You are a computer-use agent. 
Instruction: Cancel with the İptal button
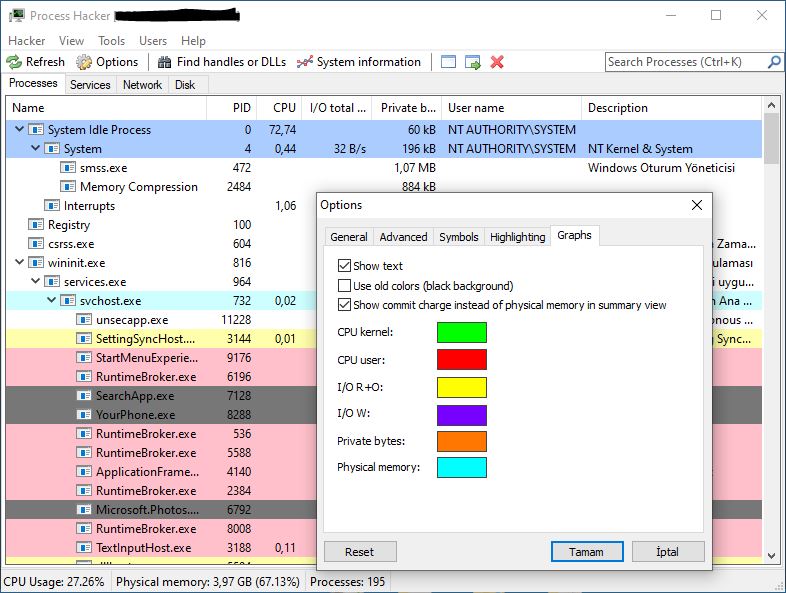(668, 552)
